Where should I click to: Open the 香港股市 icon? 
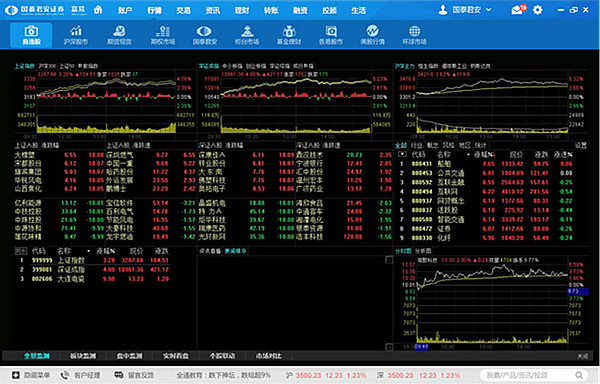tap(331, 35)
